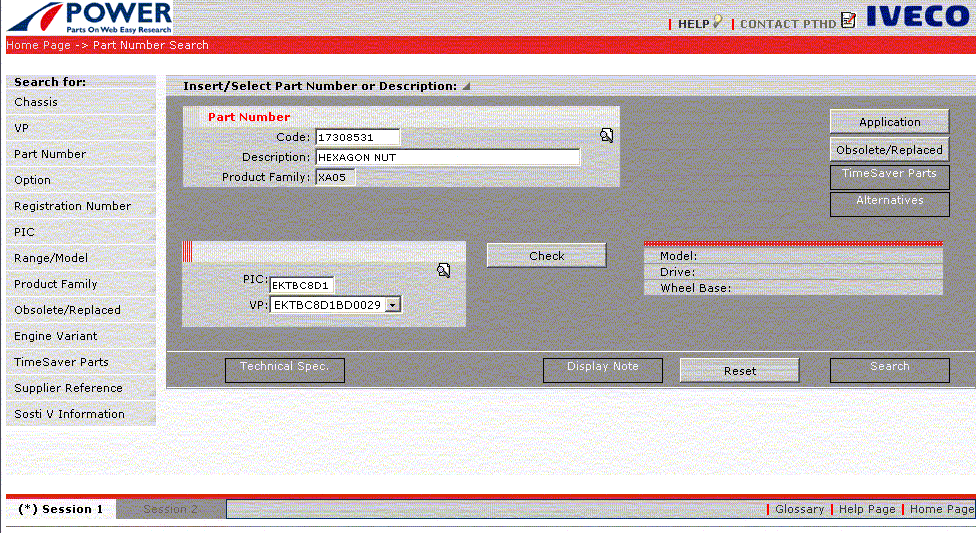980x533 pixels.
Task: Collapse the Insert/Select Part Number triangle
Action: [x=466, y=86]
